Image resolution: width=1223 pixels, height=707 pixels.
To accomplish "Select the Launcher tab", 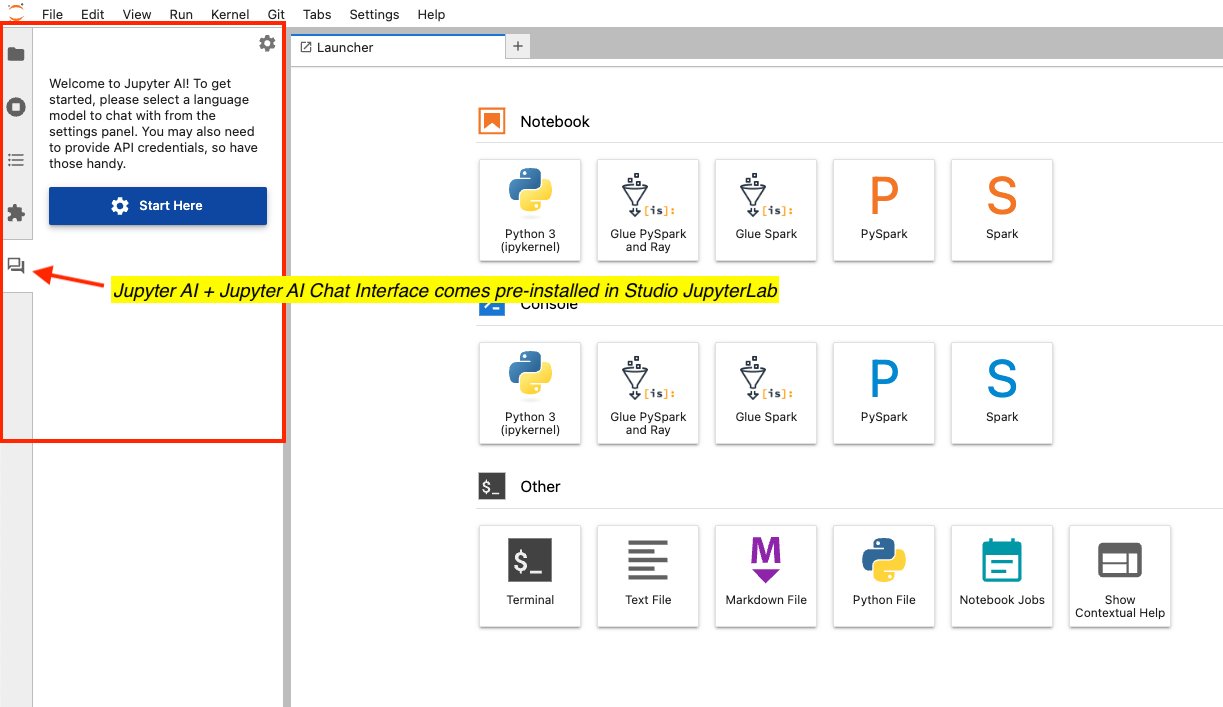I will 399,47.
